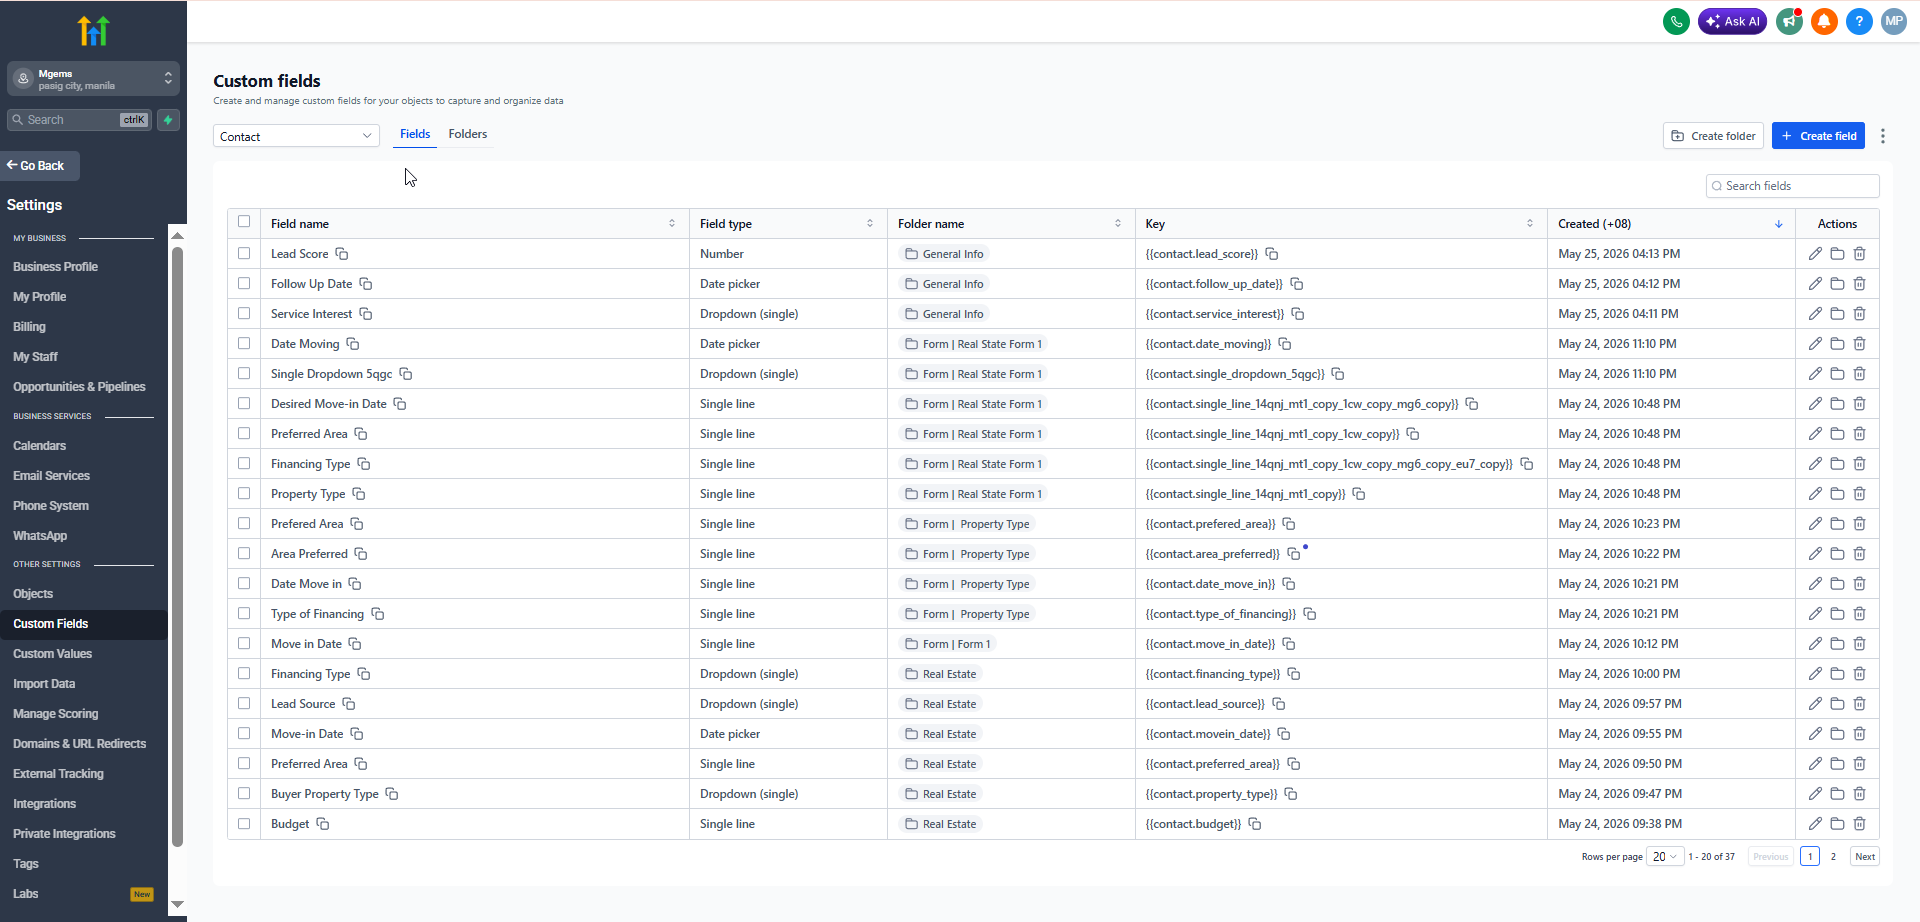Copy the {{contact.financing_type}} key
The width and height of the screenshot is (1920, 922).
click(1294, 674)
